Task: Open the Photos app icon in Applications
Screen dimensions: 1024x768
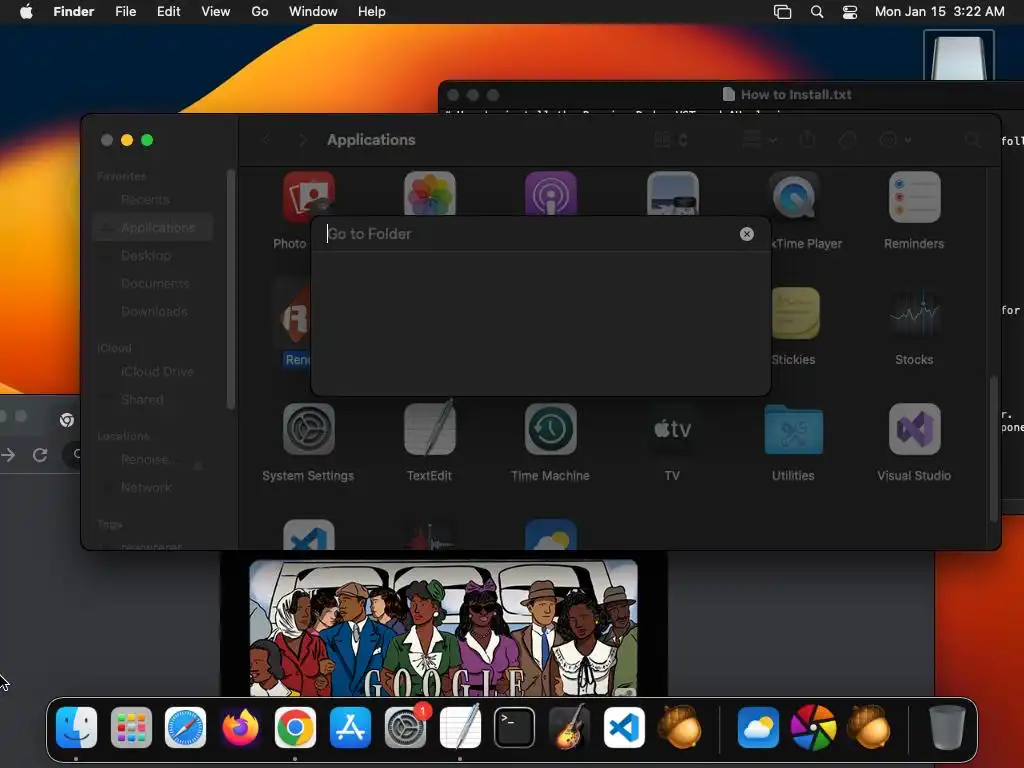Action: point(430,194)
